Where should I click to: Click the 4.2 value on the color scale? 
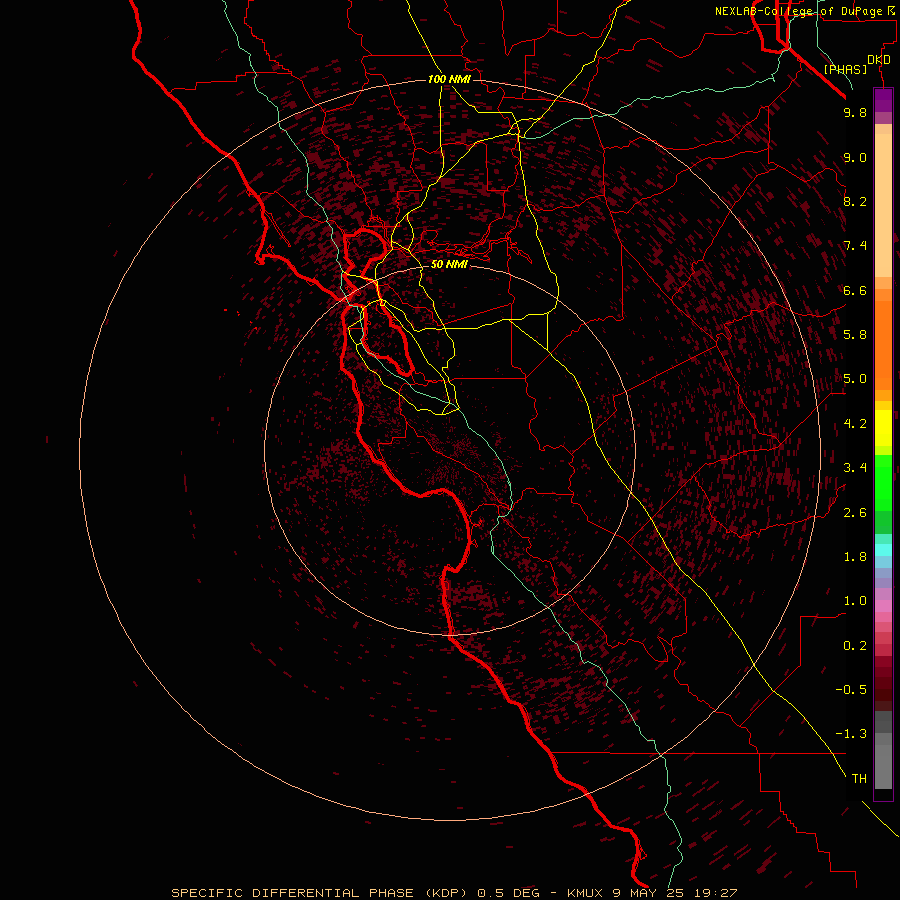(855, 424)
